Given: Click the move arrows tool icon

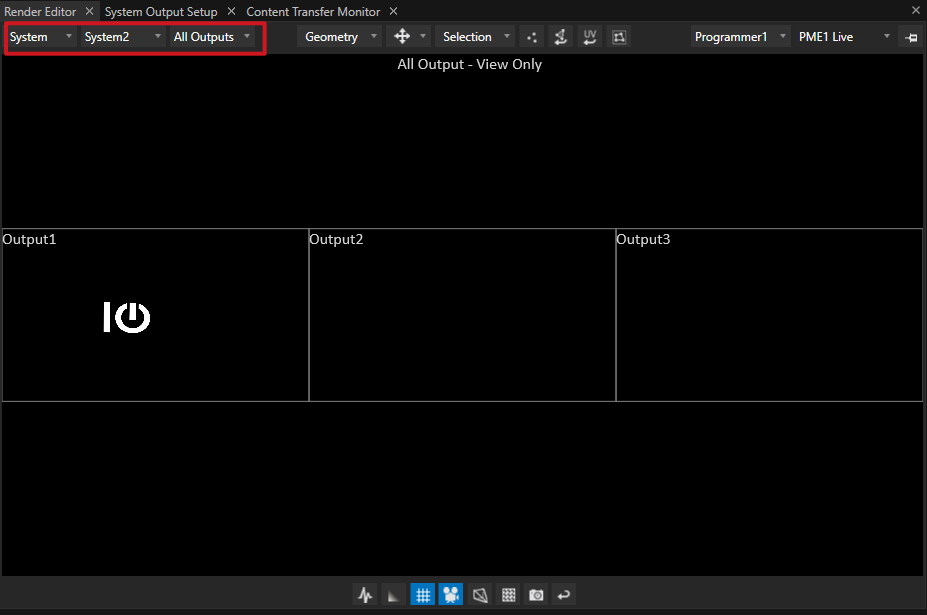Looking at the screenshot, I should [x=402, y=37].
